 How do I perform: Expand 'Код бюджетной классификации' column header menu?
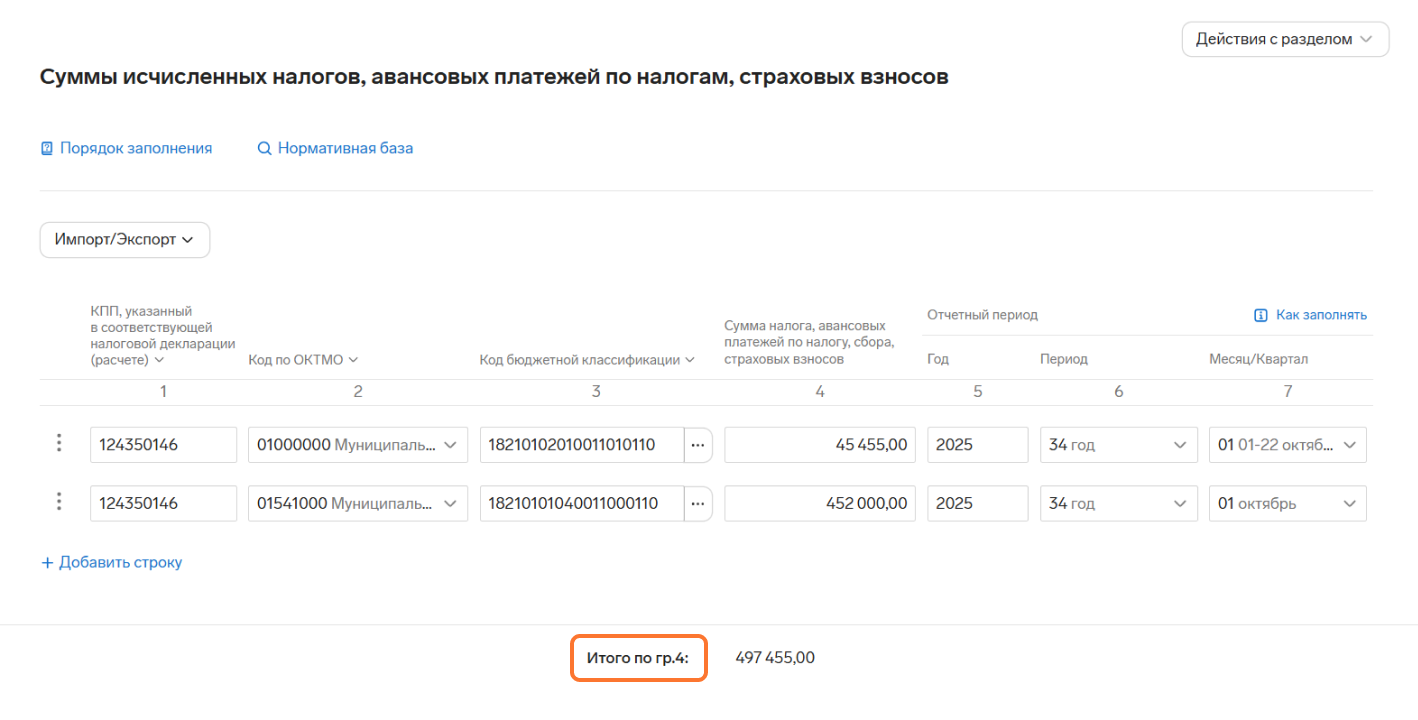(587, 360)
